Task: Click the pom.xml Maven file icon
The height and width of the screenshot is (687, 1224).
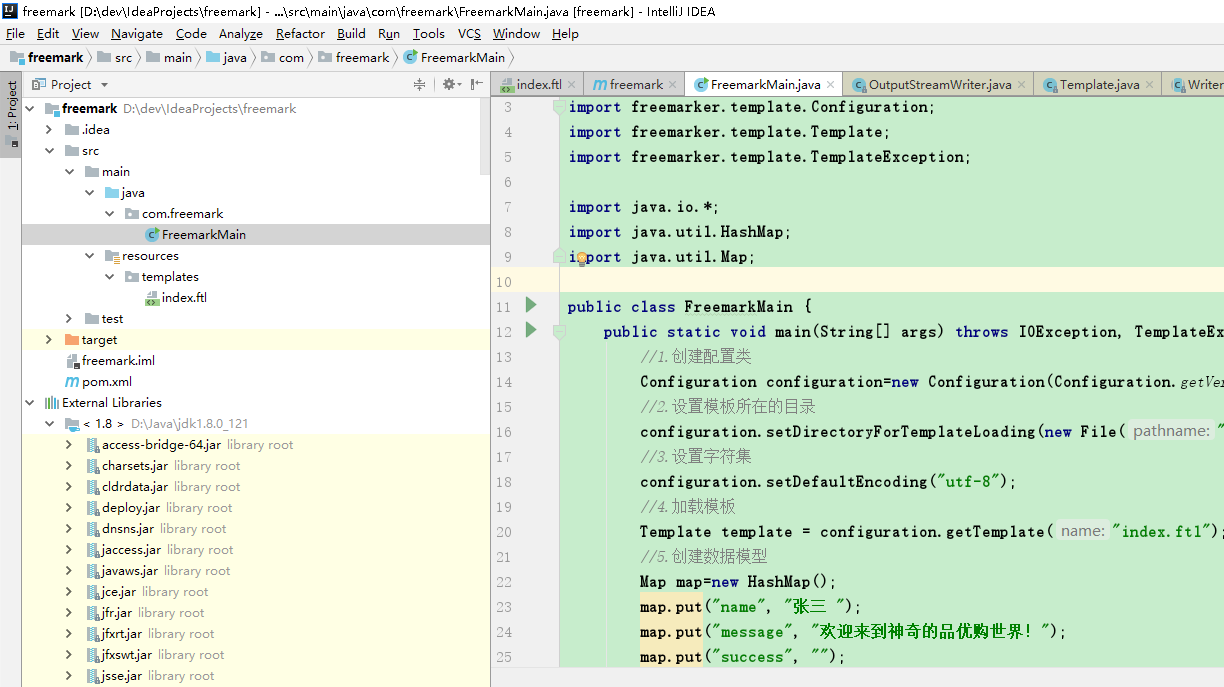Action: [x=72, y=382]
